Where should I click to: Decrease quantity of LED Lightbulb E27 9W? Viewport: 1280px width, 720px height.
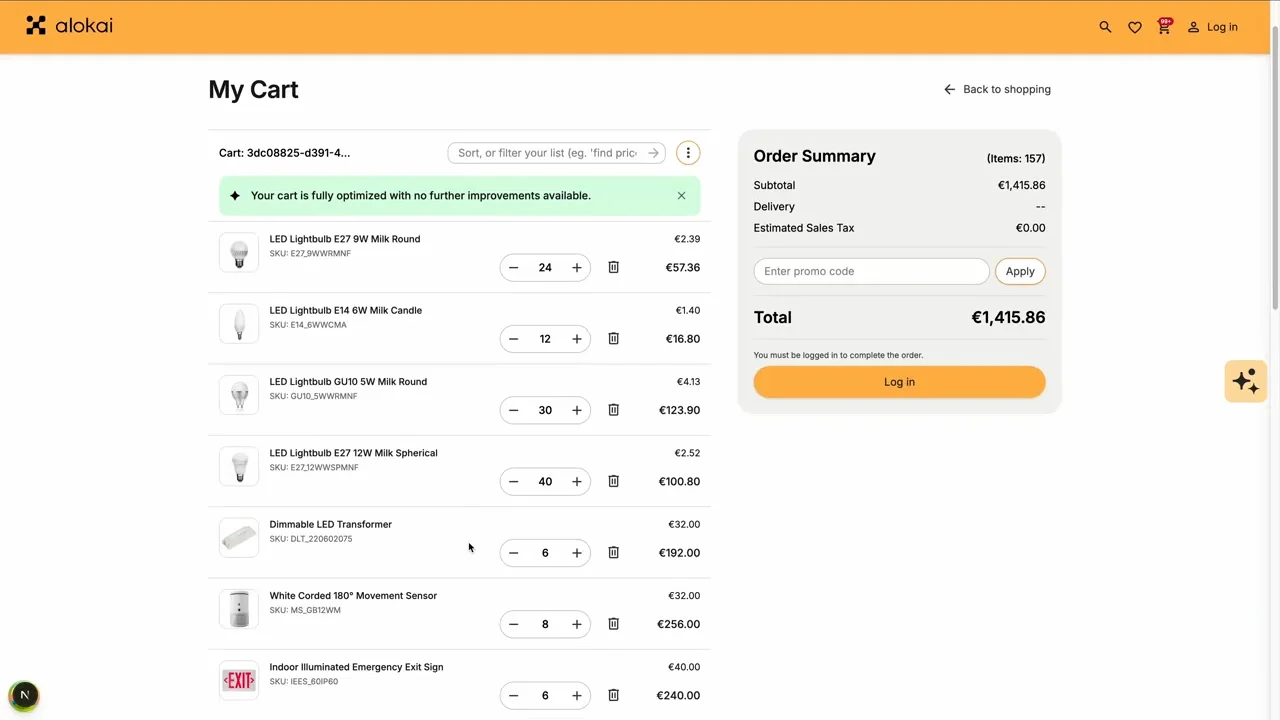pyautogui.click(x=514, y=268)
